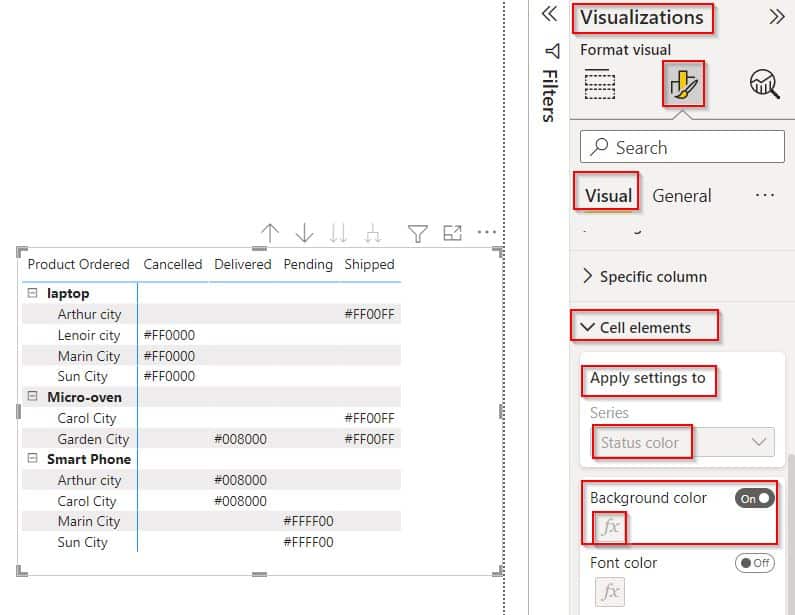Screen dimensions: 795x615
Task: Open the Status color series dropdown
Action: coord(682,443)
